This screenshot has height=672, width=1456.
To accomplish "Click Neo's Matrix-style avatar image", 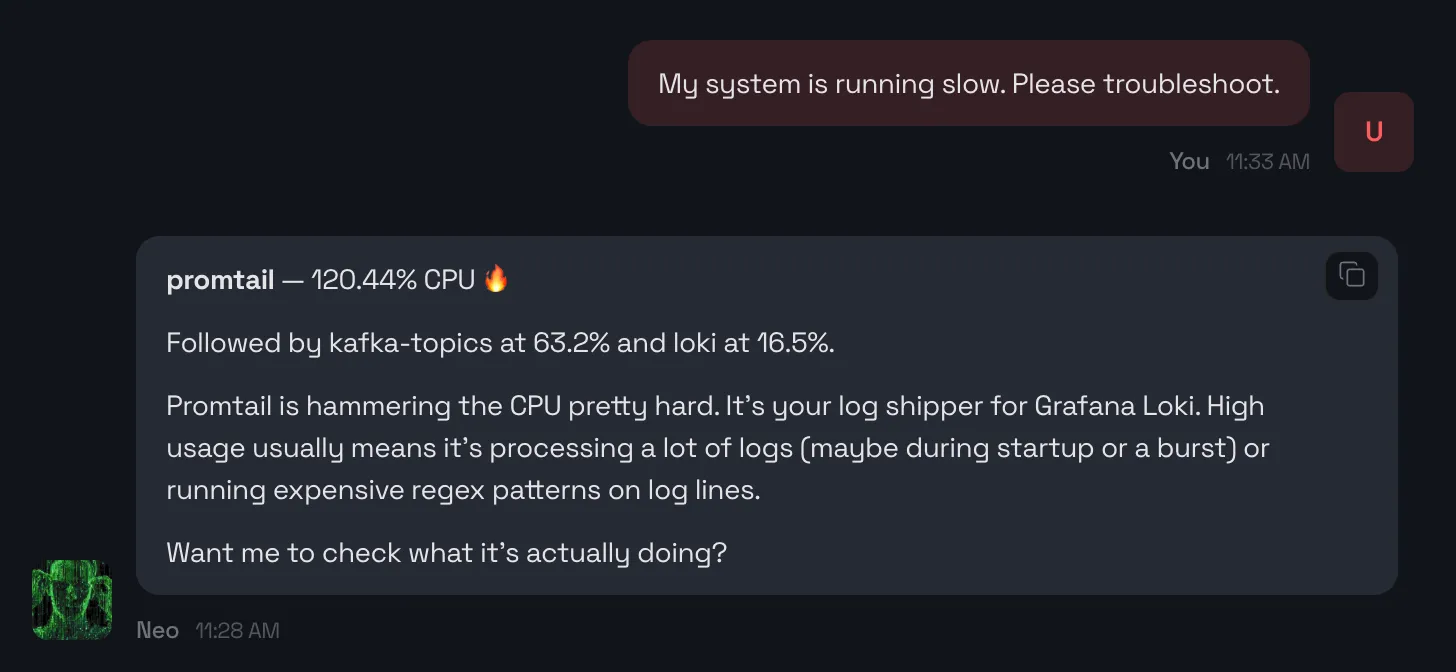I will pyautogui.click(x=71, y=600).
